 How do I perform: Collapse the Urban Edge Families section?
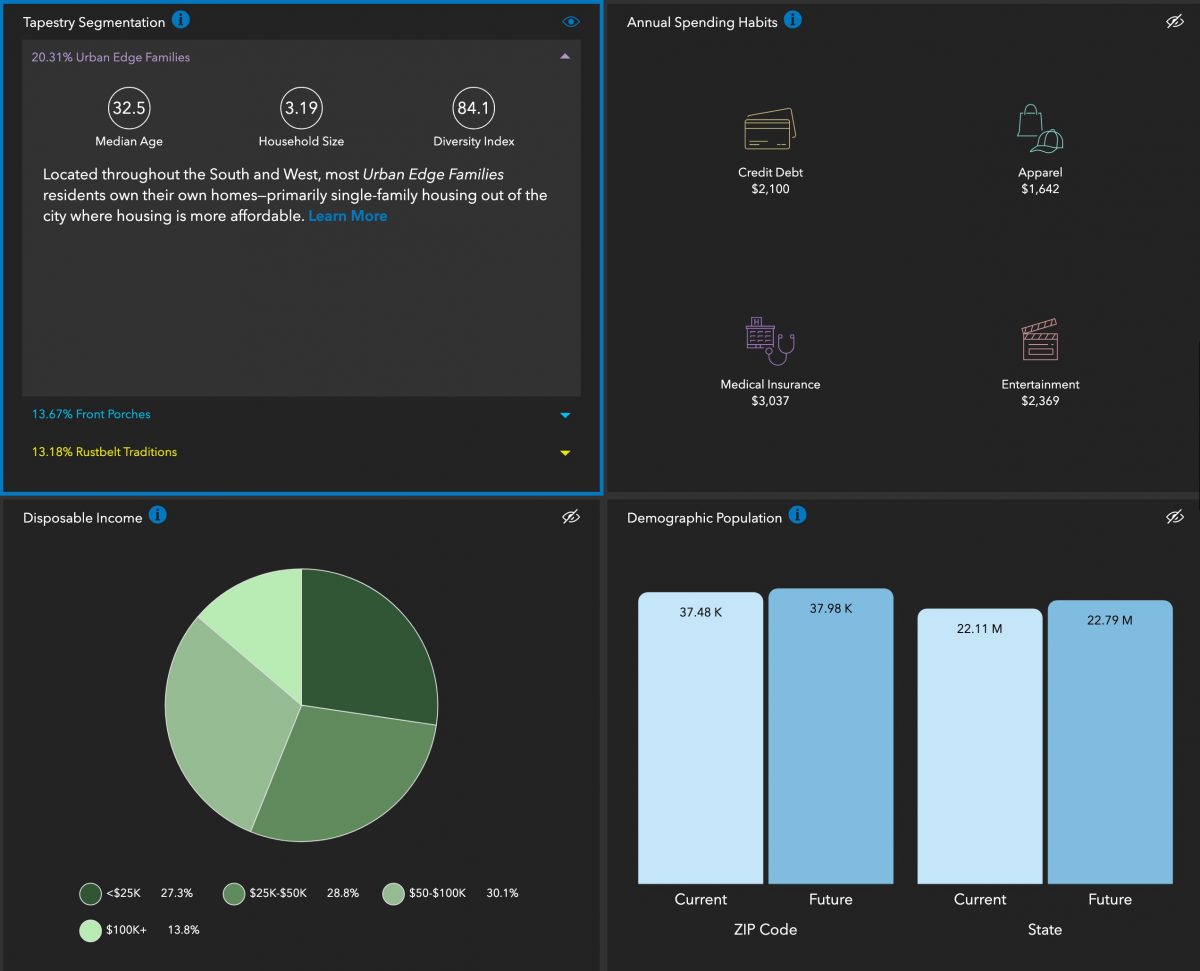[x=565, y=57]
